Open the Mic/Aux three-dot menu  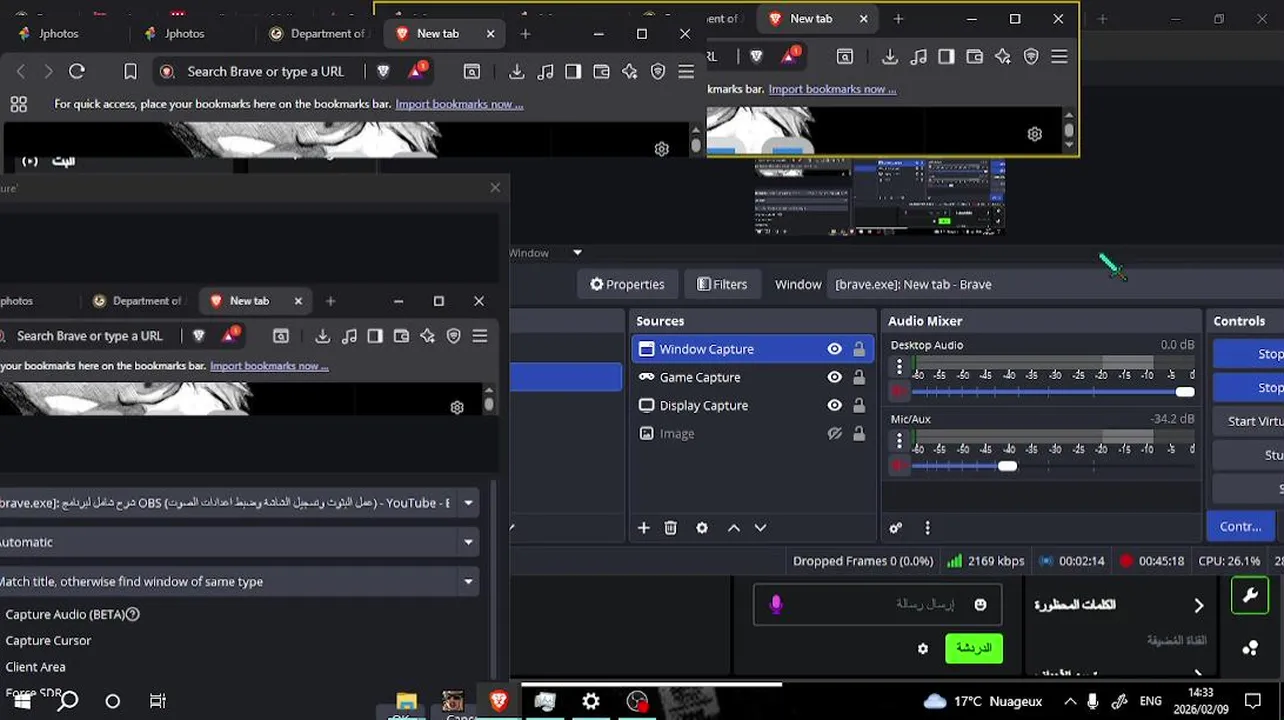click(899, 441)
